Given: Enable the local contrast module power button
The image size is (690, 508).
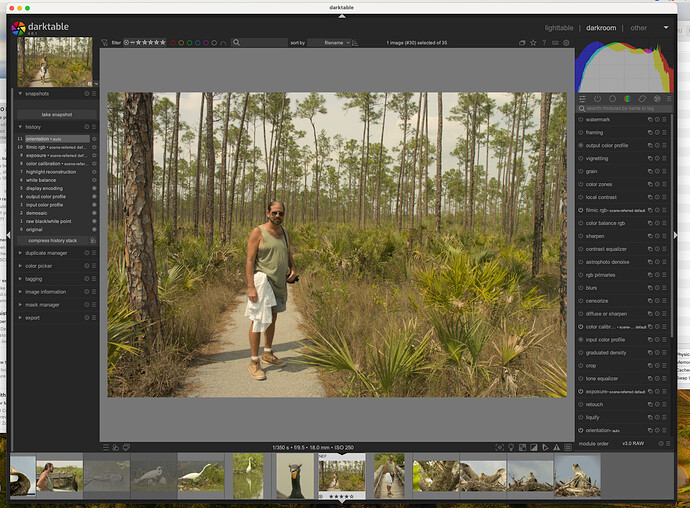Looking at the screenshot, I should click(581, 197).
